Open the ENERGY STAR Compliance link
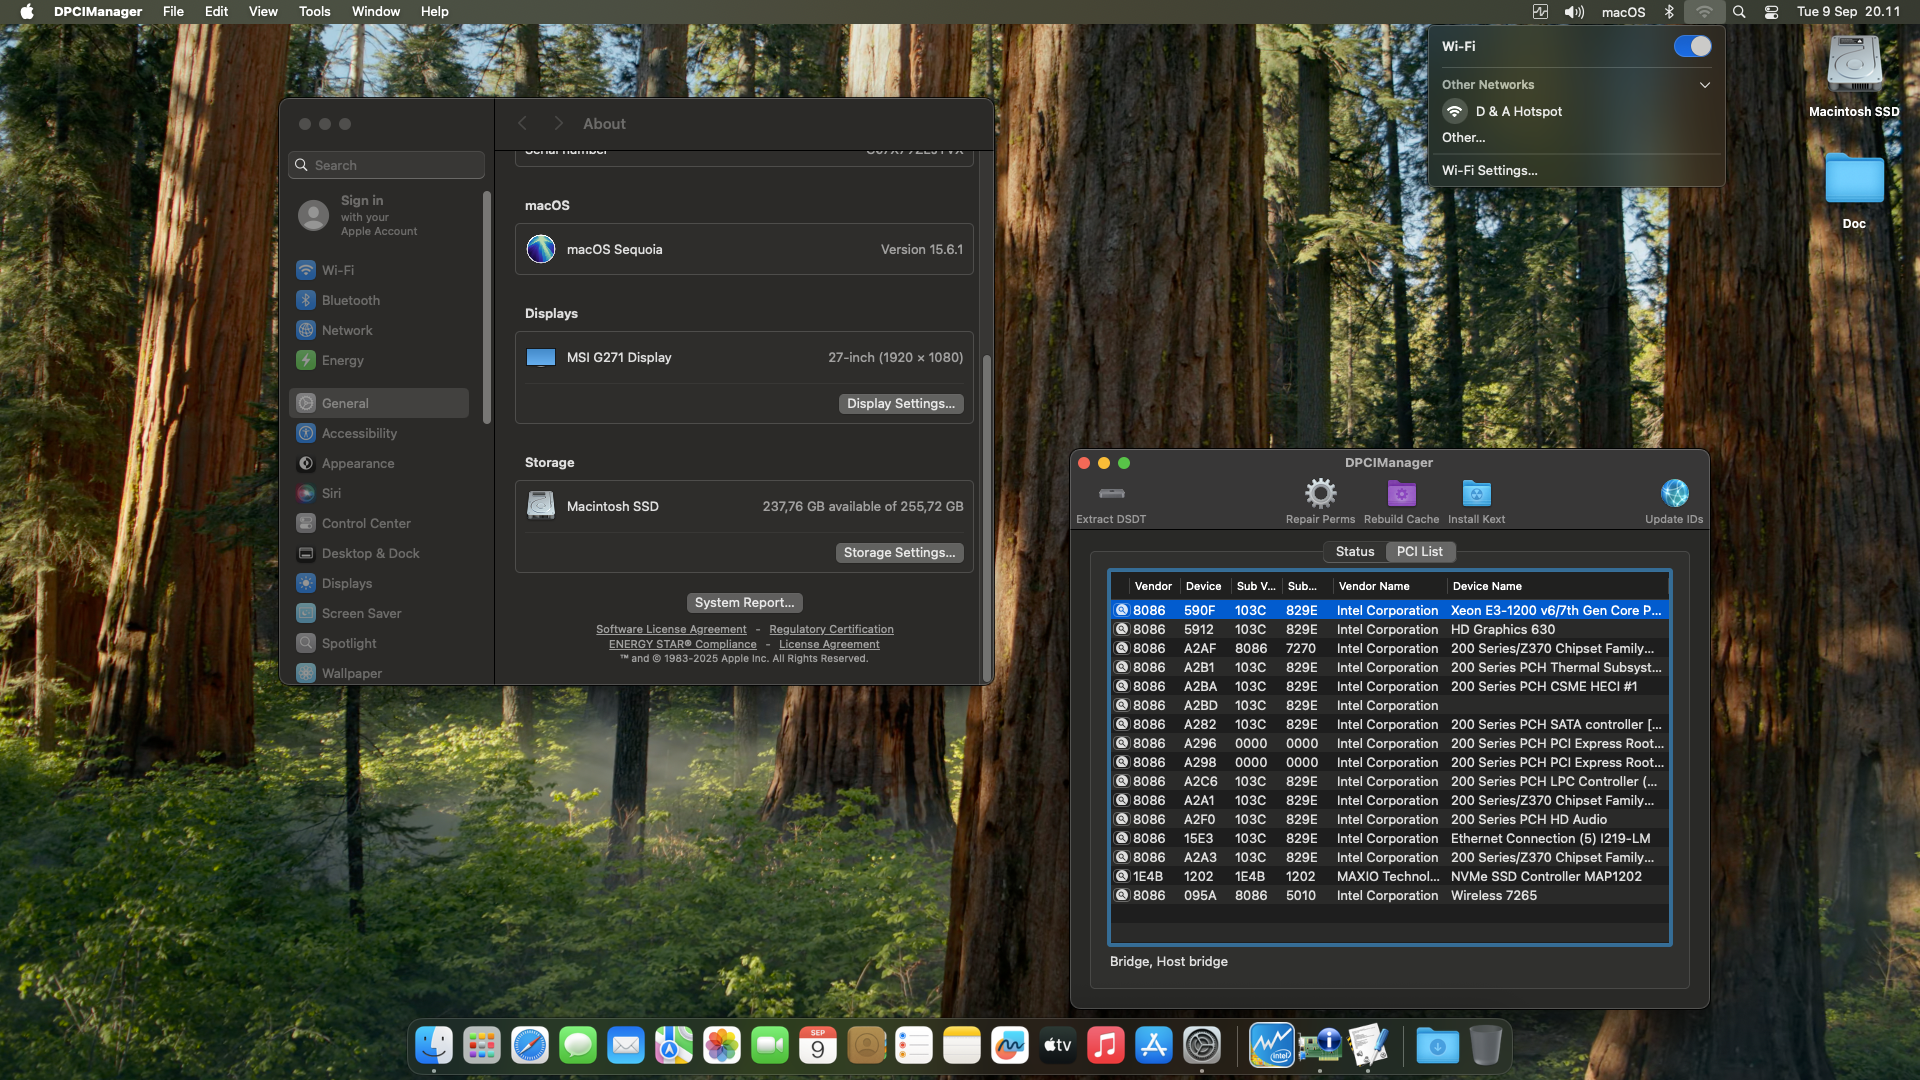1920x1080 pixels. coord(683,645)
